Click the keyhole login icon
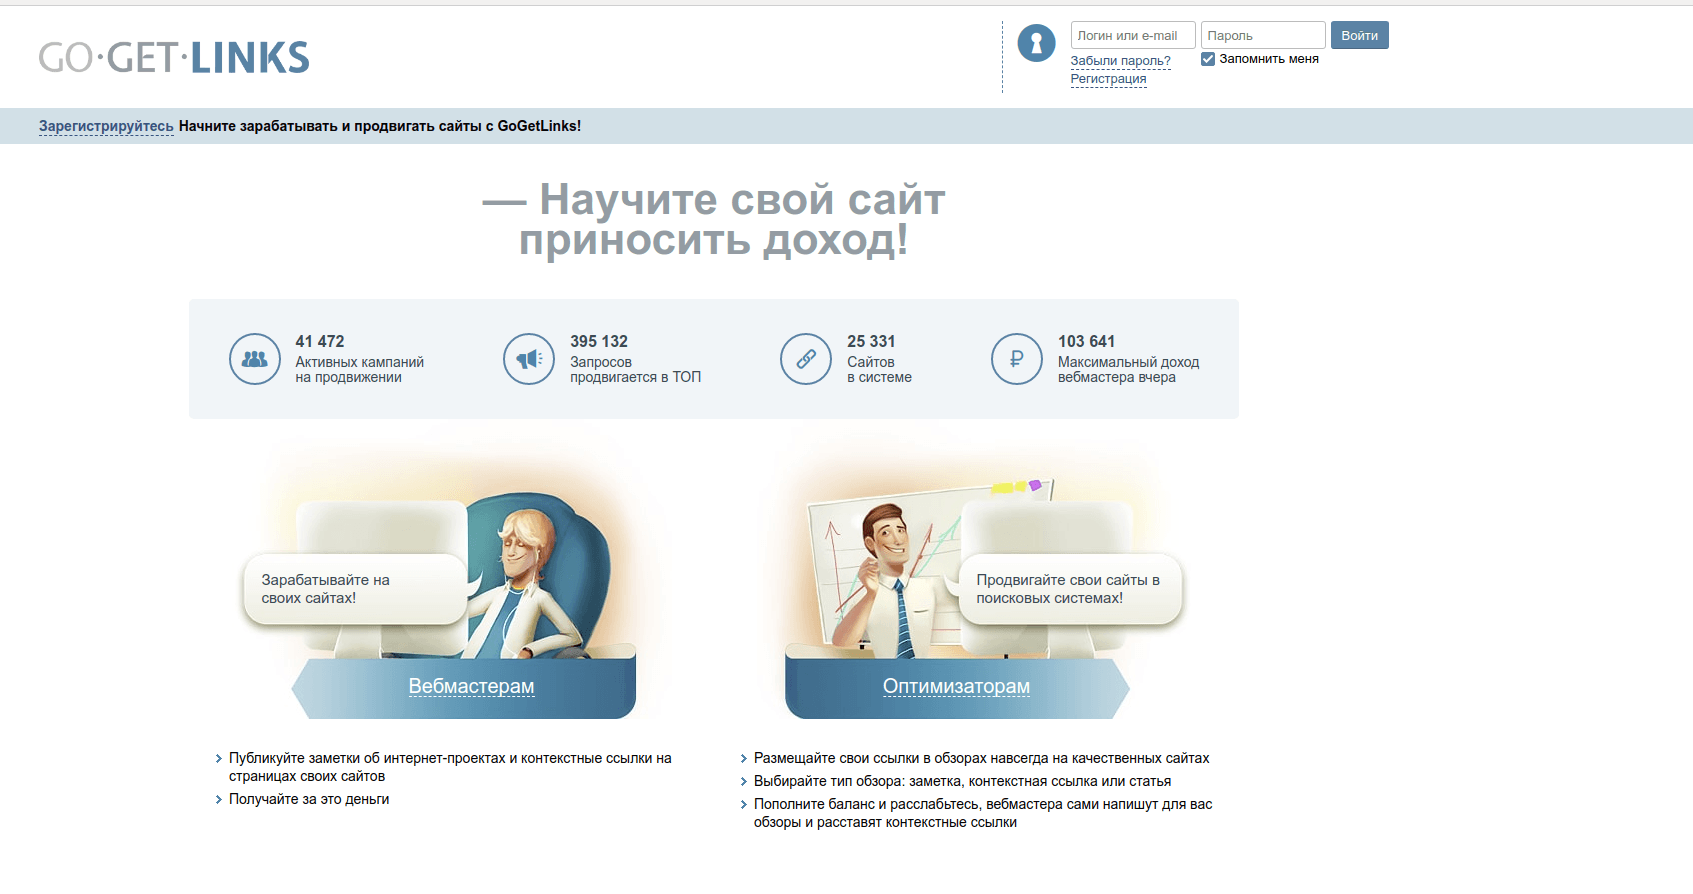This screenshot has width=1693, height=894. coord(1036,43)
